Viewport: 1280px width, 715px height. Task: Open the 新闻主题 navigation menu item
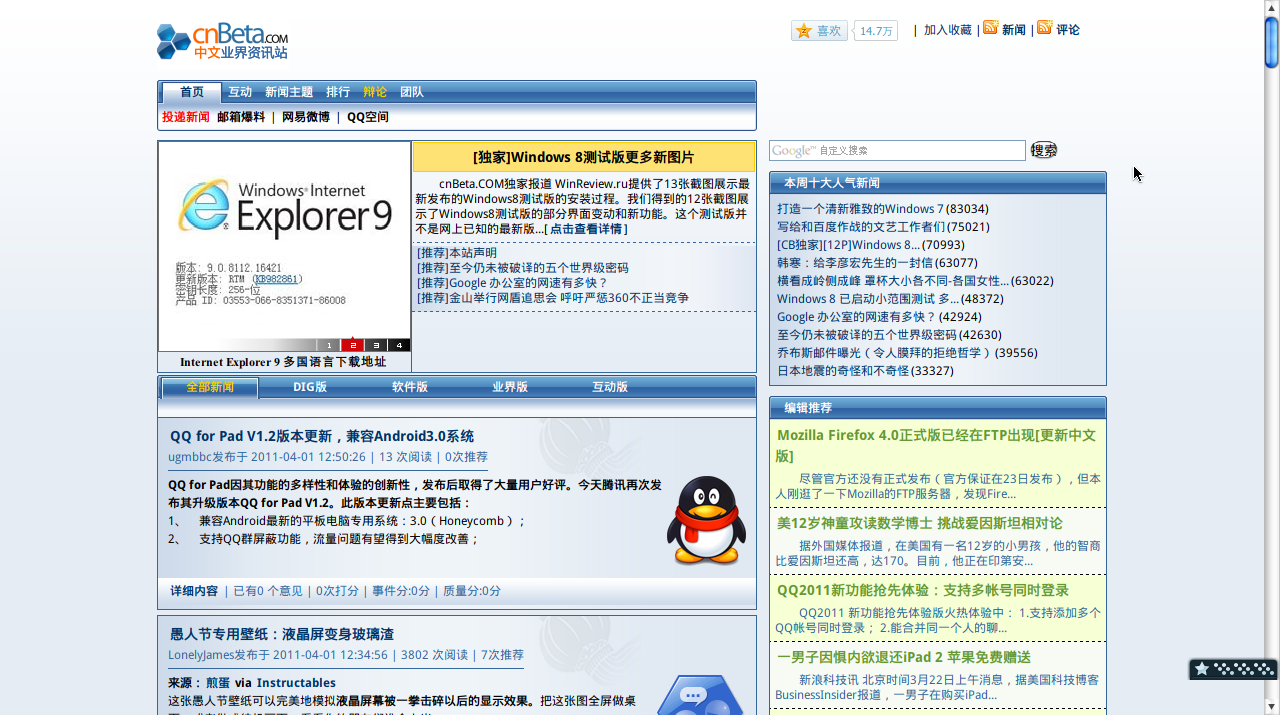click(289, 92)
